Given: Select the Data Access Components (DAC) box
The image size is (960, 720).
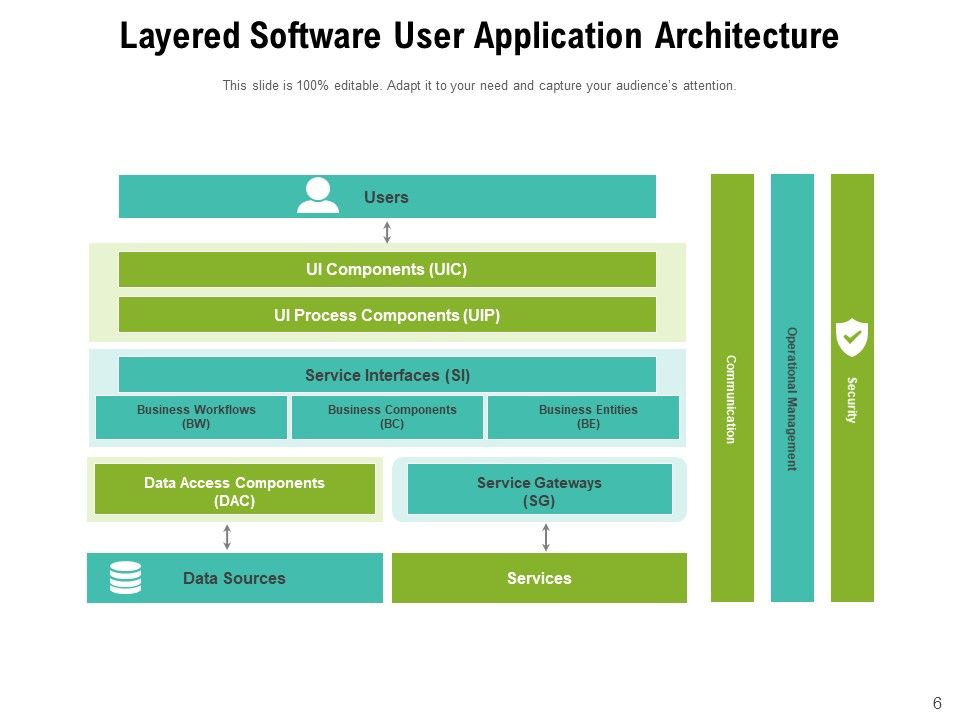Looking at the screenshot, I should 234,489.
